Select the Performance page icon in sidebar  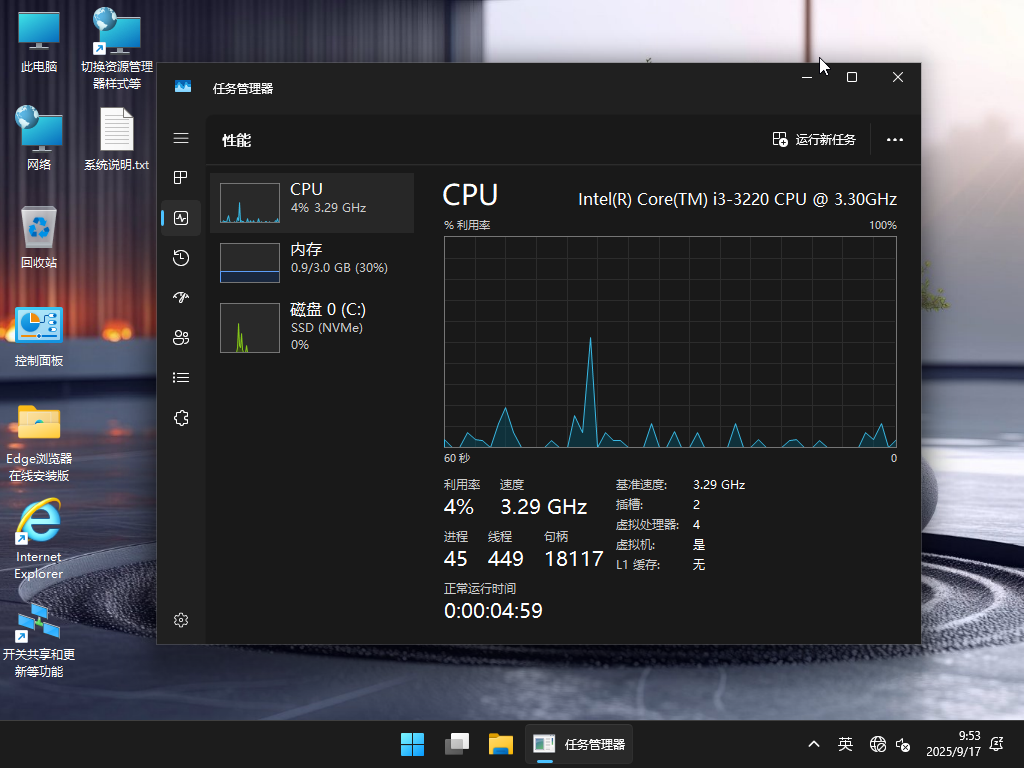pyautogui.click(x=181, y=218)
